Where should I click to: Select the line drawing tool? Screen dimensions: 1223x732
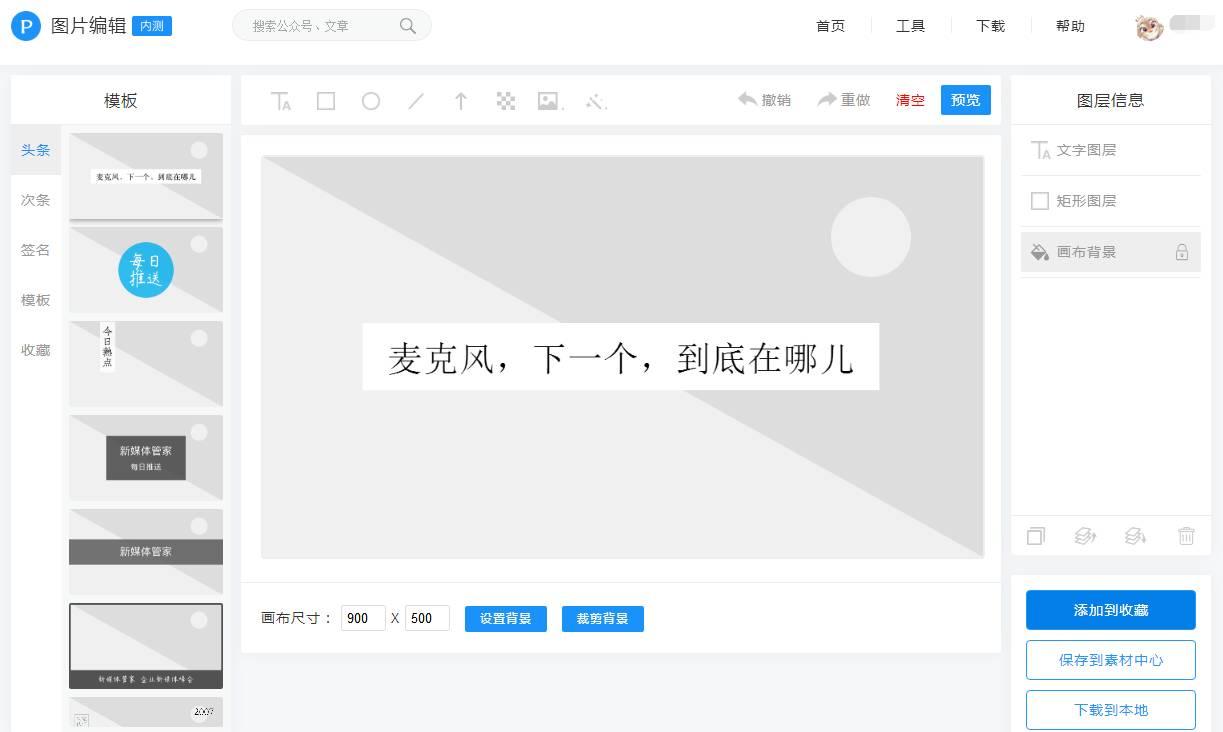[416, 100]
